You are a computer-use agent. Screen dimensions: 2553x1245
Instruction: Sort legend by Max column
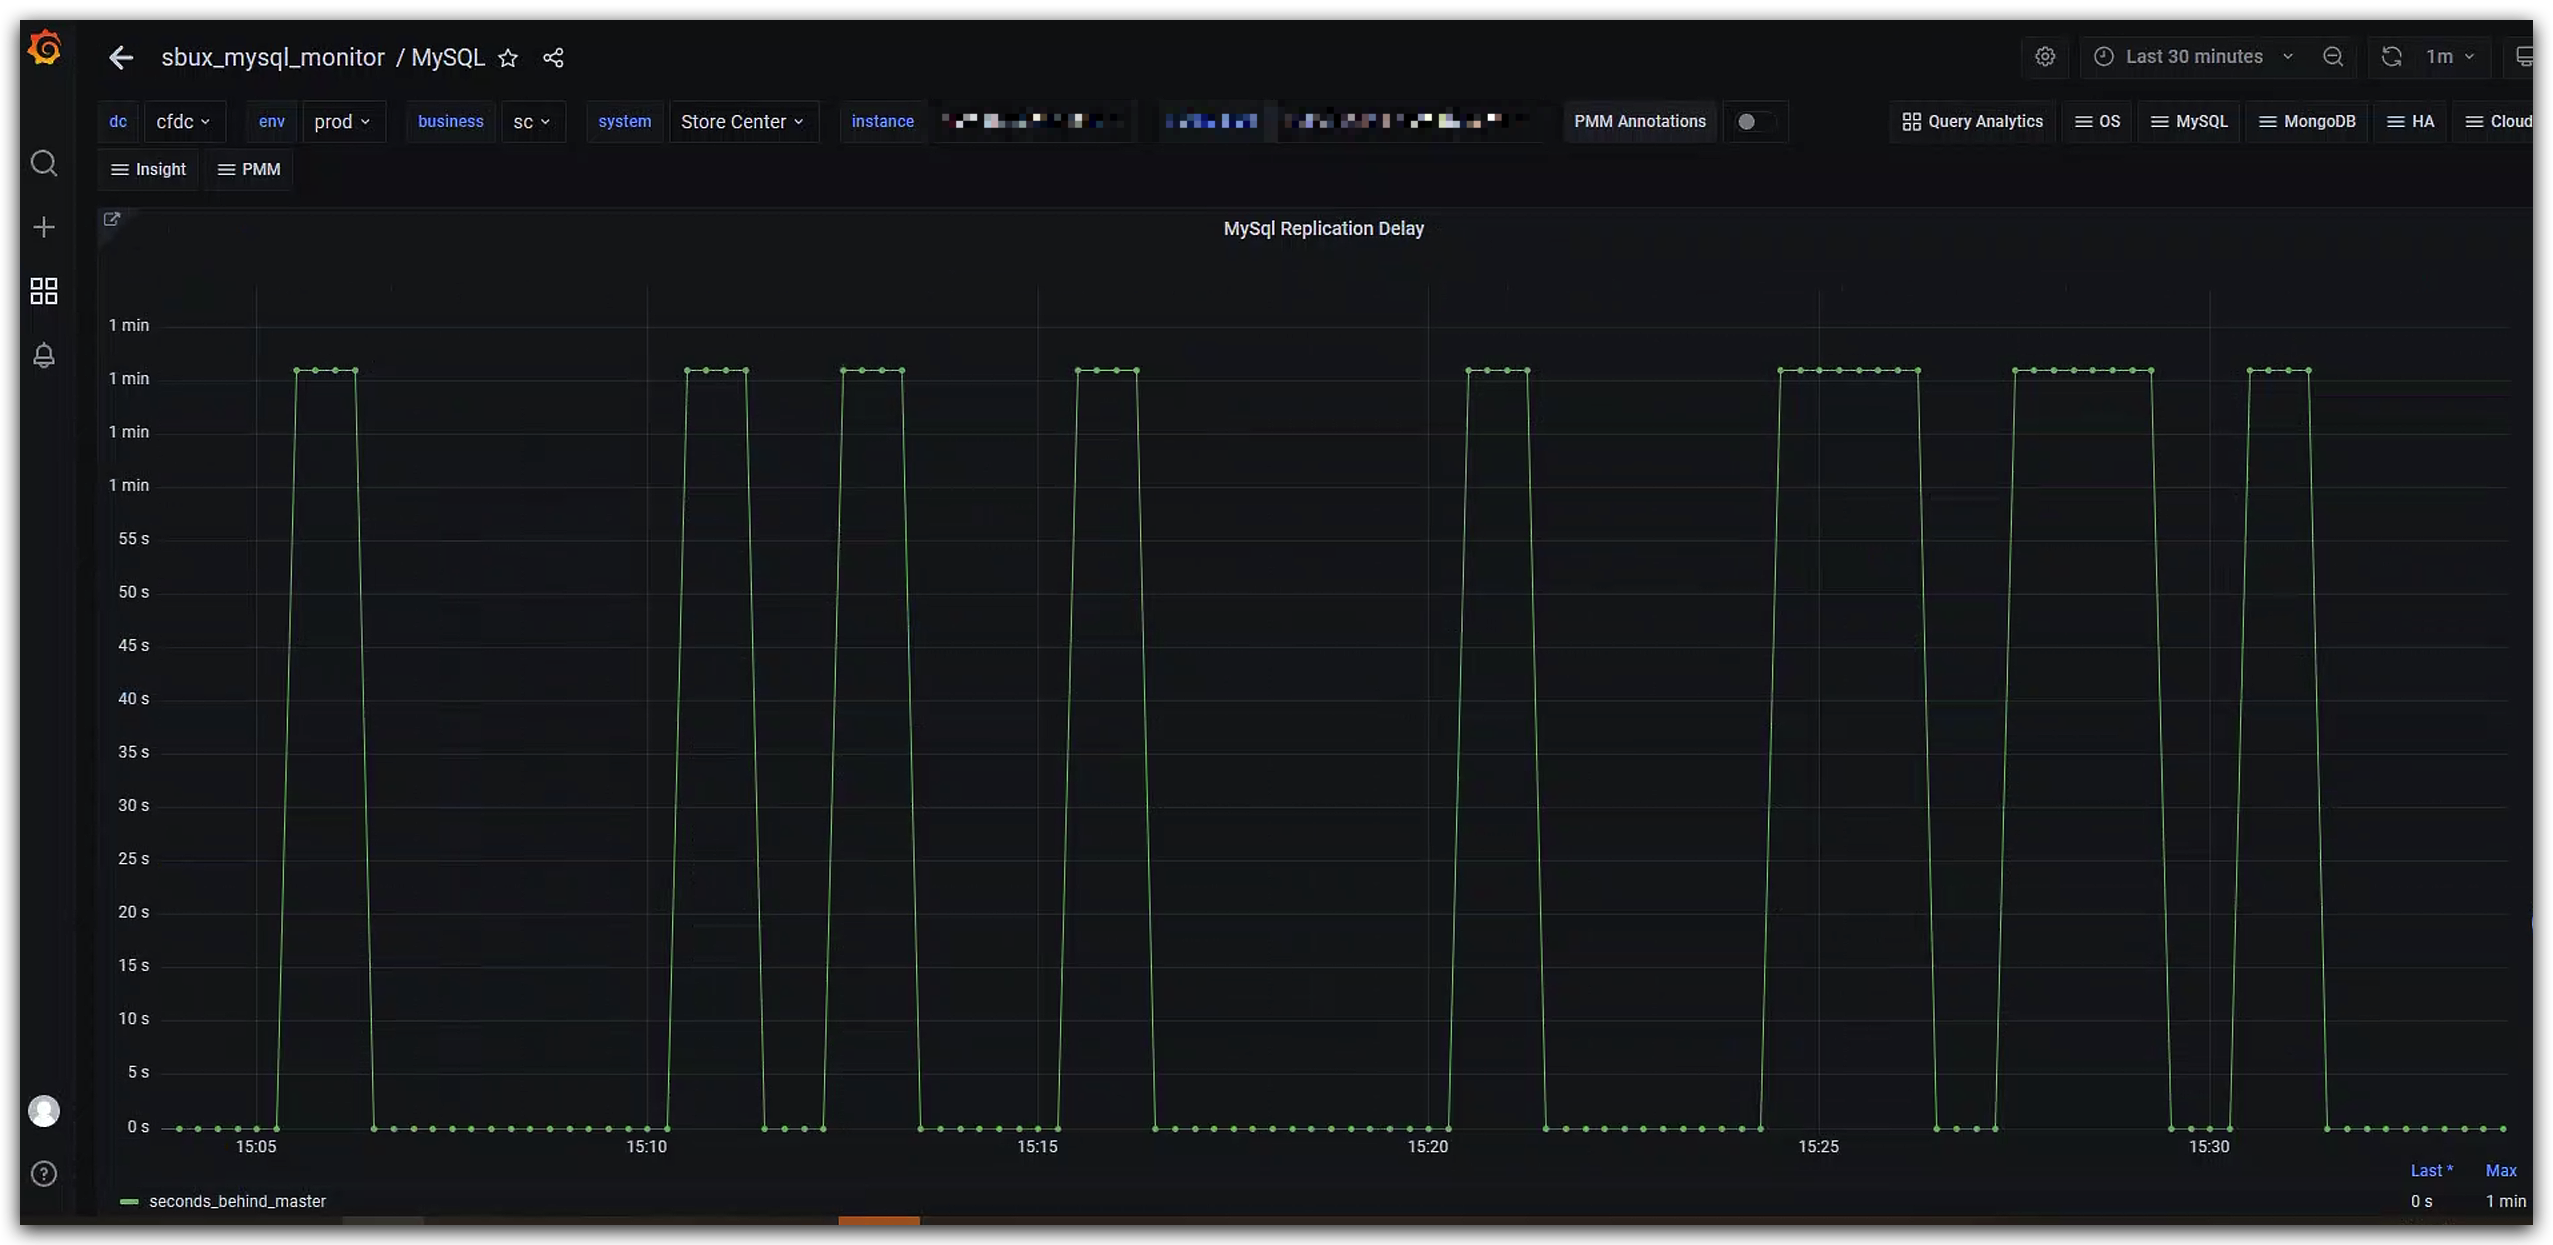(2500, 1170)
